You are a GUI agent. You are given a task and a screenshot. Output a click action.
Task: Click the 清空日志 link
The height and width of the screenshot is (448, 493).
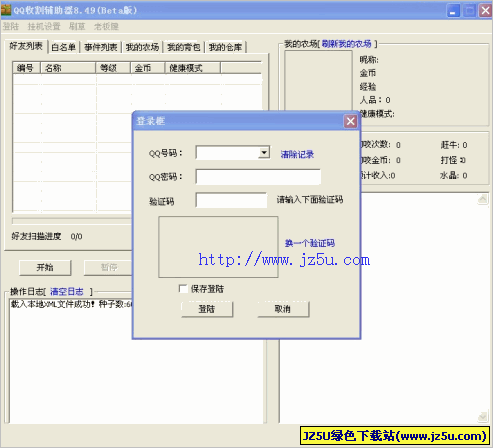pos(67,292)
